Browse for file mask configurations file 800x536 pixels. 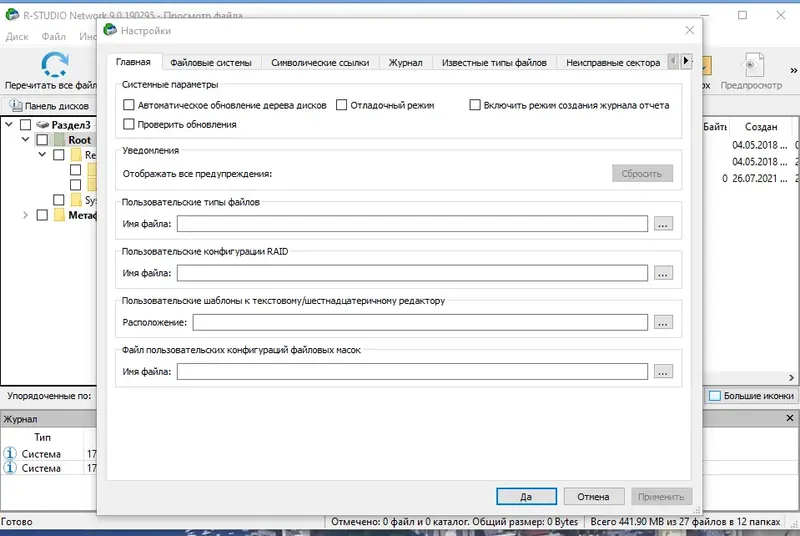pos(663,371)
